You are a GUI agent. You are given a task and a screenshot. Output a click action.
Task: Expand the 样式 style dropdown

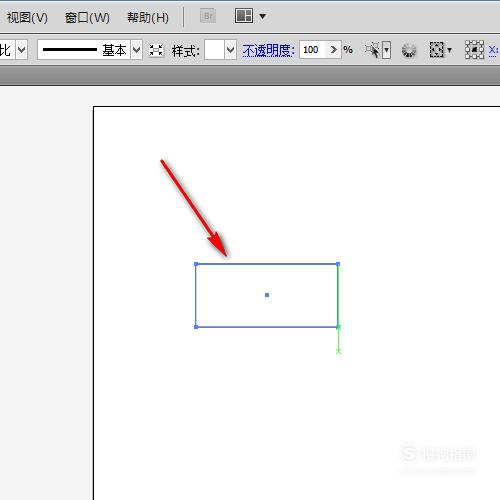pos(230,50)
